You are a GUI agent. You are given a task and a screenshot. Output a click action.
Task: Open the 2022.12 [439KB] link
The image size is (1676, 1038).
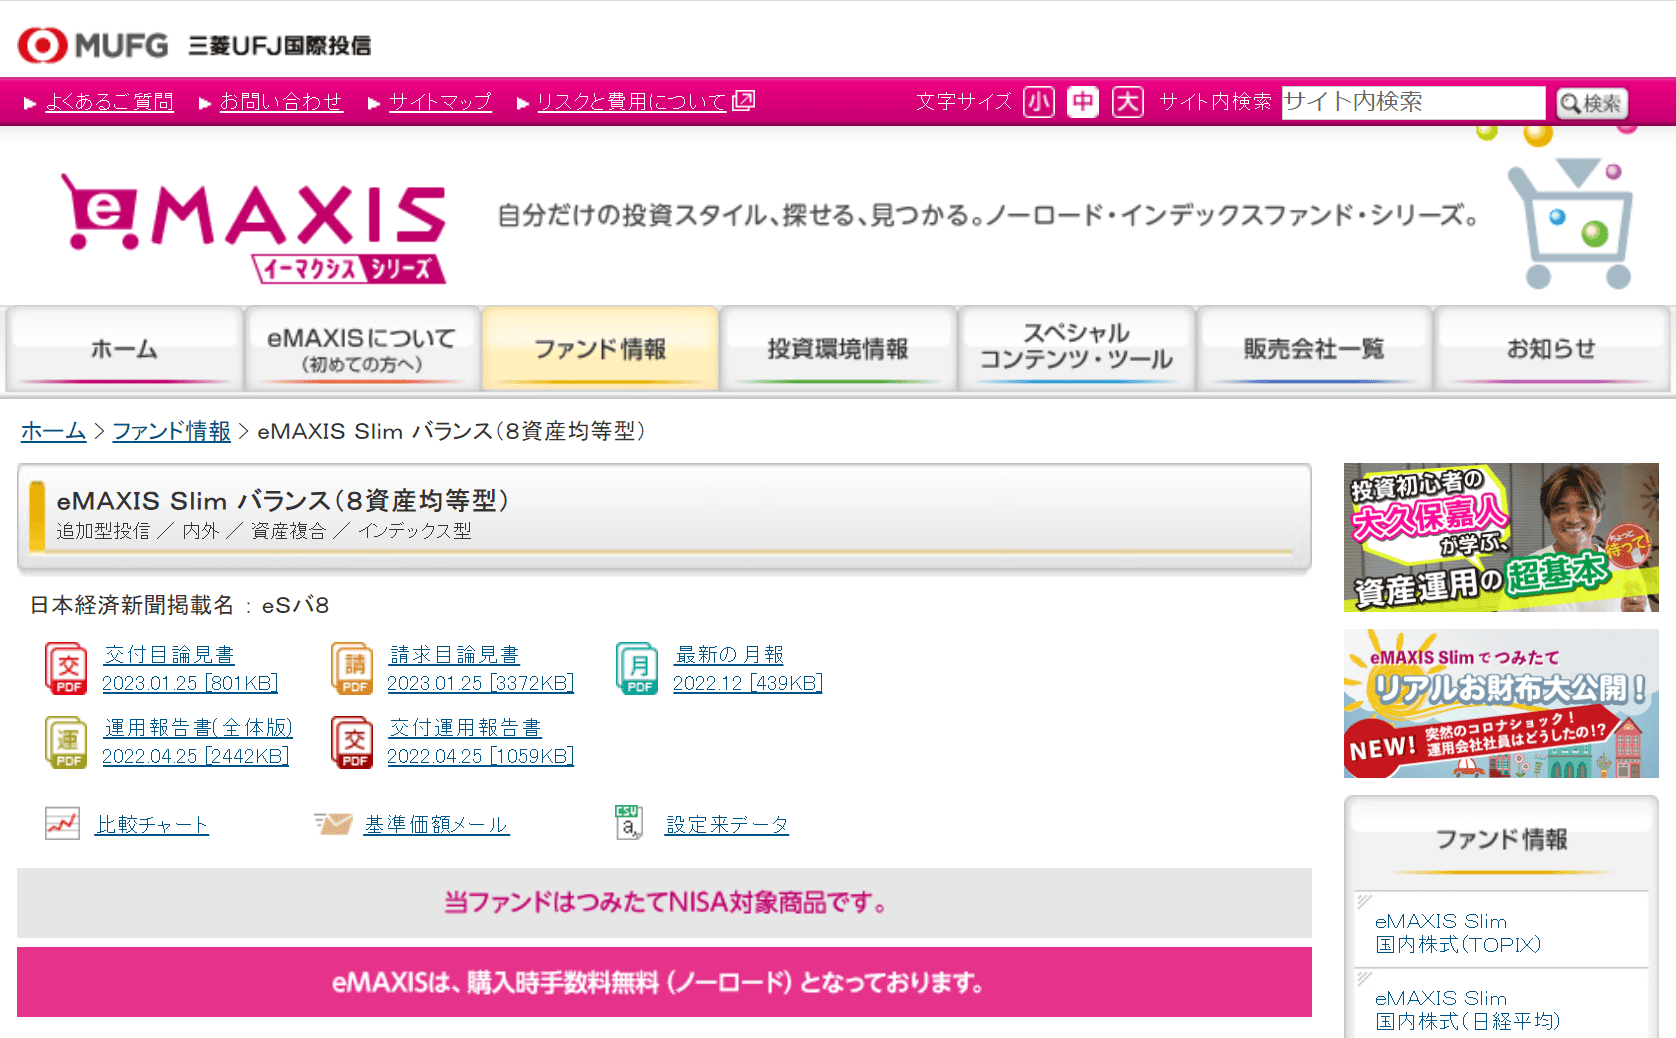click(748, 683)
